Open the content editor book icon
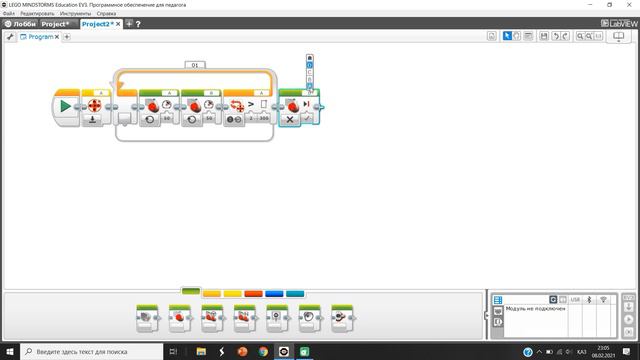 pos(619,36)
